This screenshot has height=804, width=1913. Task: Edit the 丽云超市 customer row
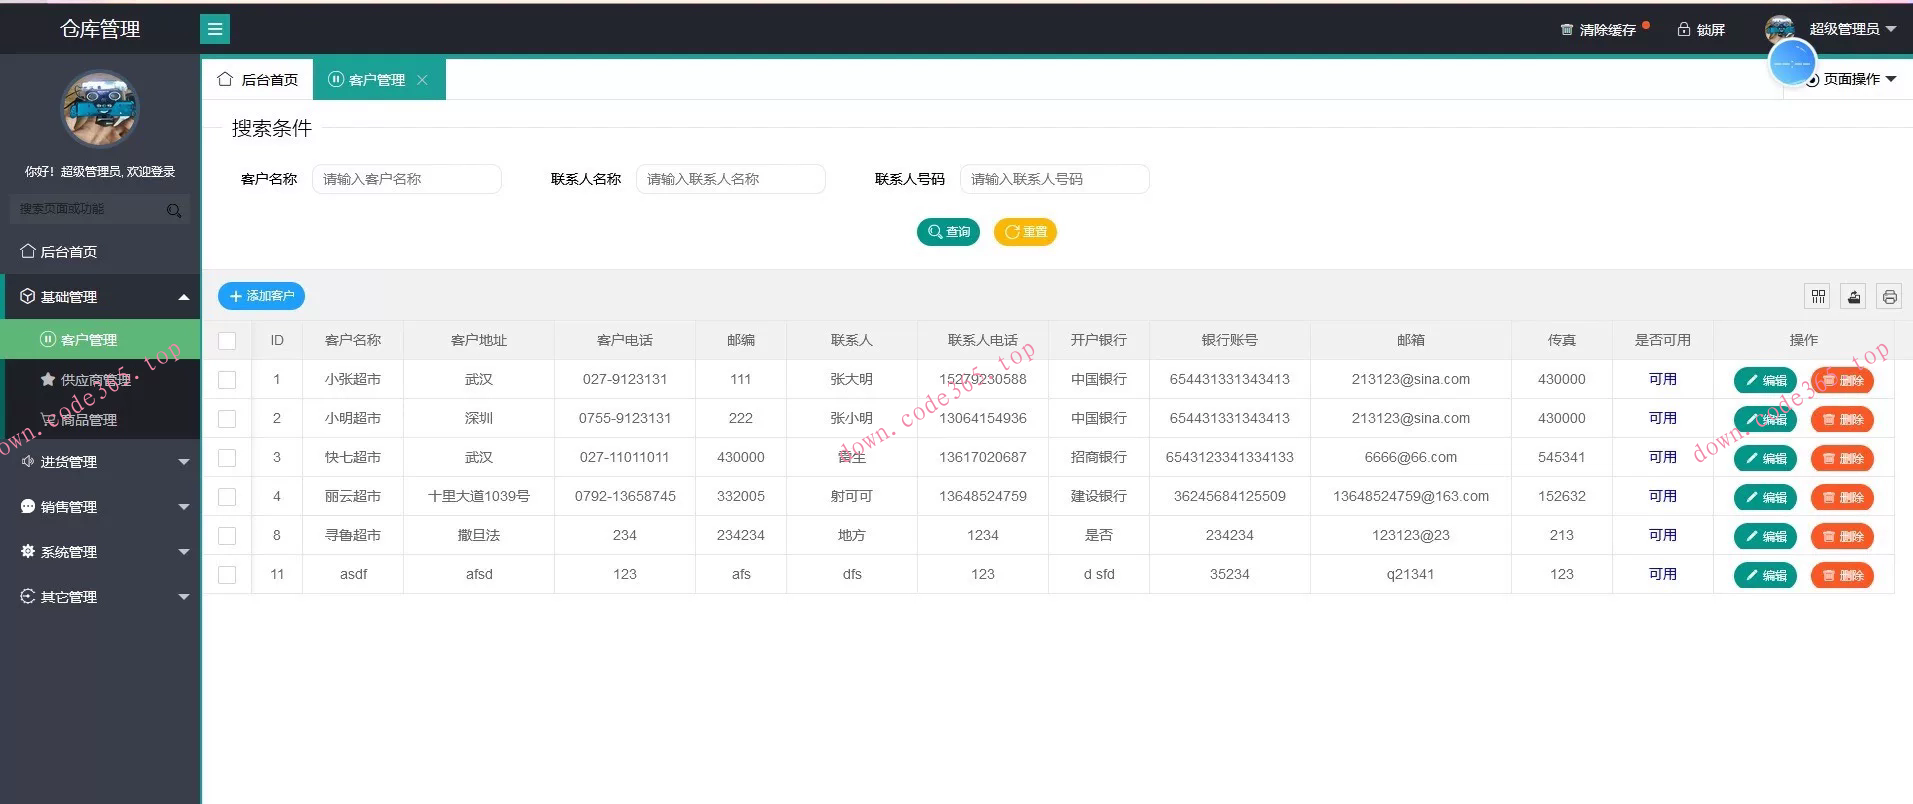click(x=1765, y=497)
